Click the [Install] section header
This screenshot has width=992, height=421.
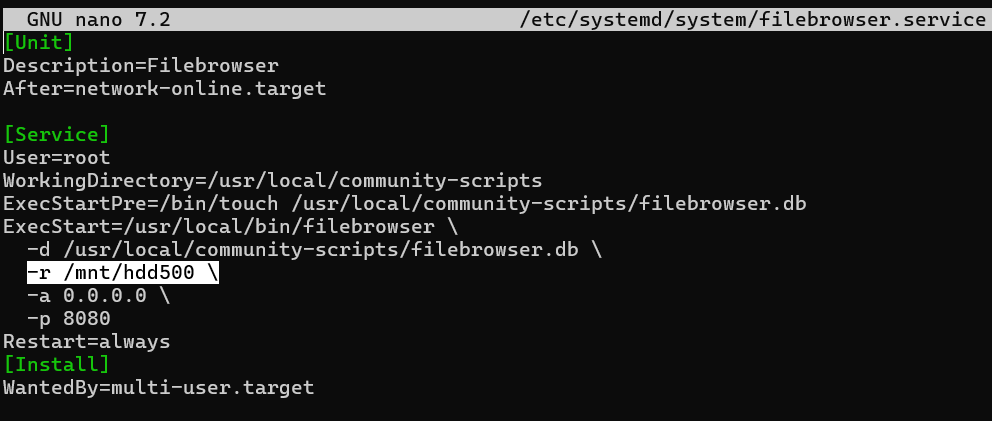coord(56,364)
